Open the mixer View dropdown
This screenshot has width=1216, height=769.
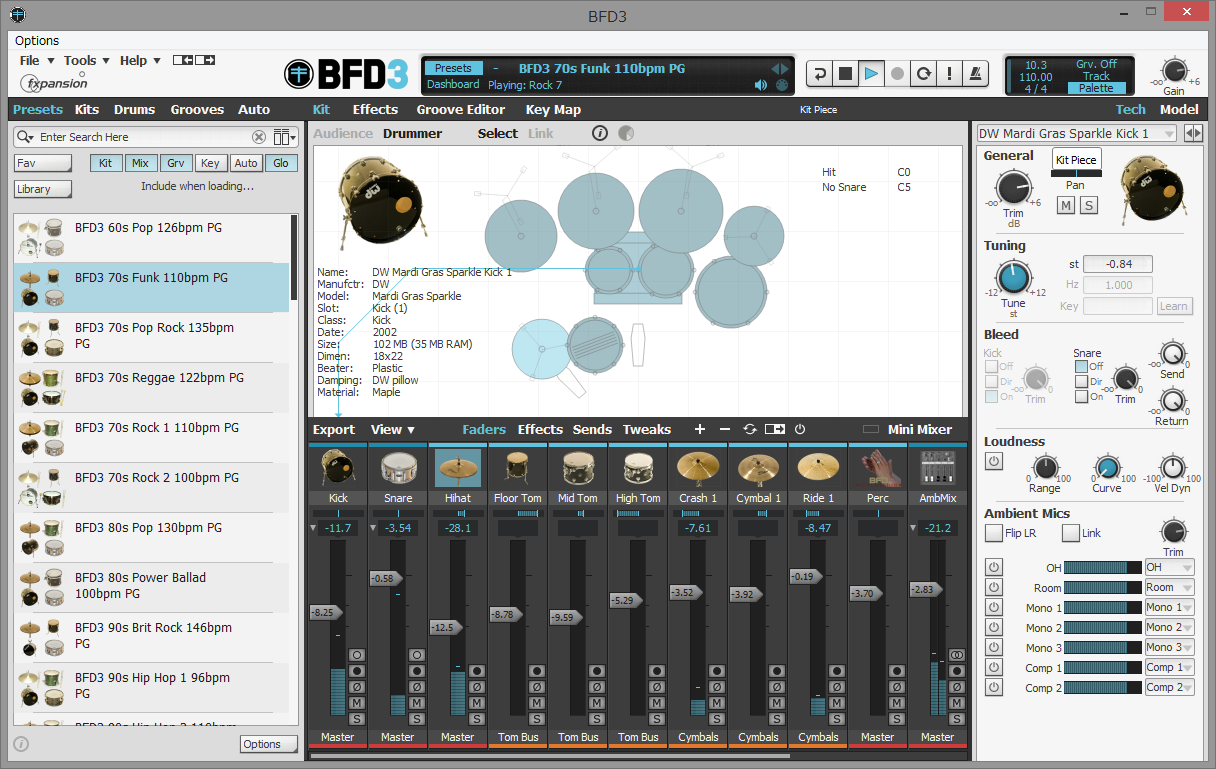(393, 429)
